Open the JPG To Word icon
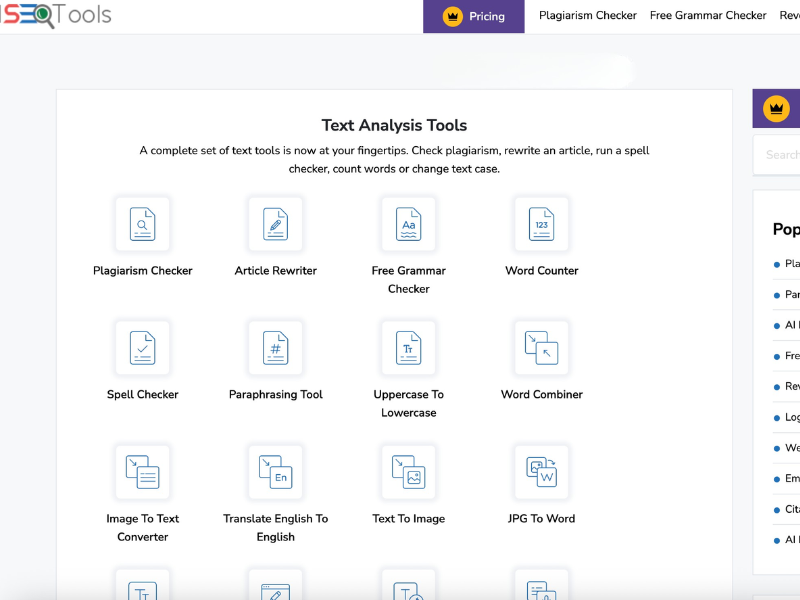The image size is (800, 600). pos(542,472)
